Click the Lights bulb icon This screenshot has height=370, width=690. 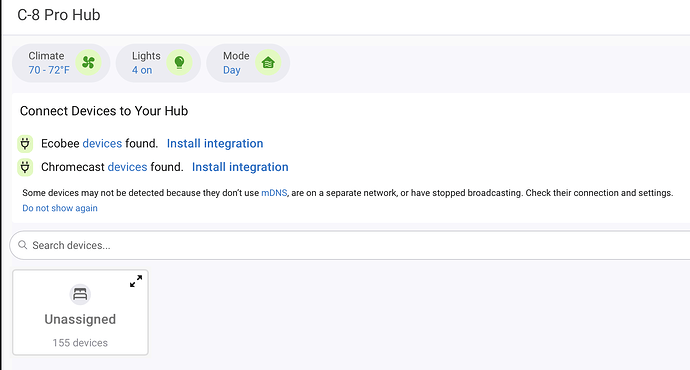click(x=179, y=62)
